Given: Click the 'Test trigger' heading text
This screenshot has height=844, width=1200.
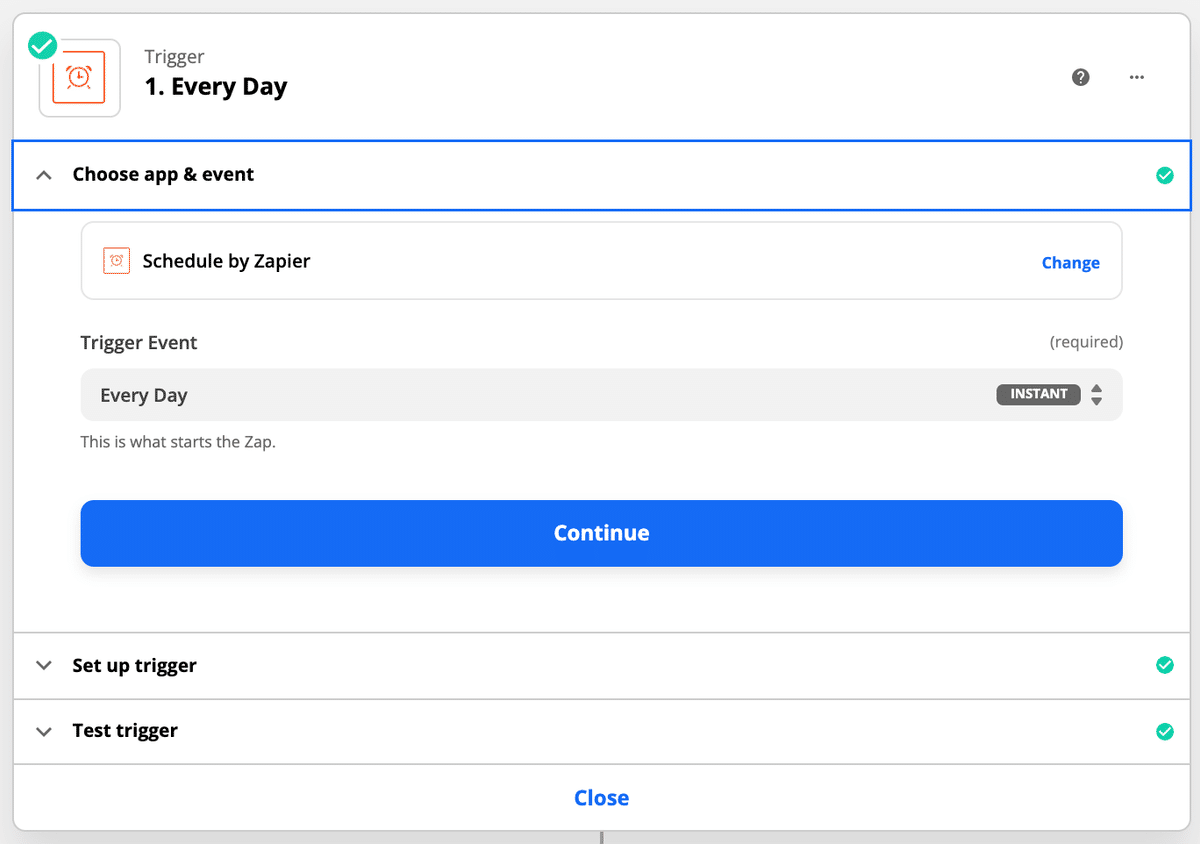Looking at the screenshot, I should coord(125,731).
